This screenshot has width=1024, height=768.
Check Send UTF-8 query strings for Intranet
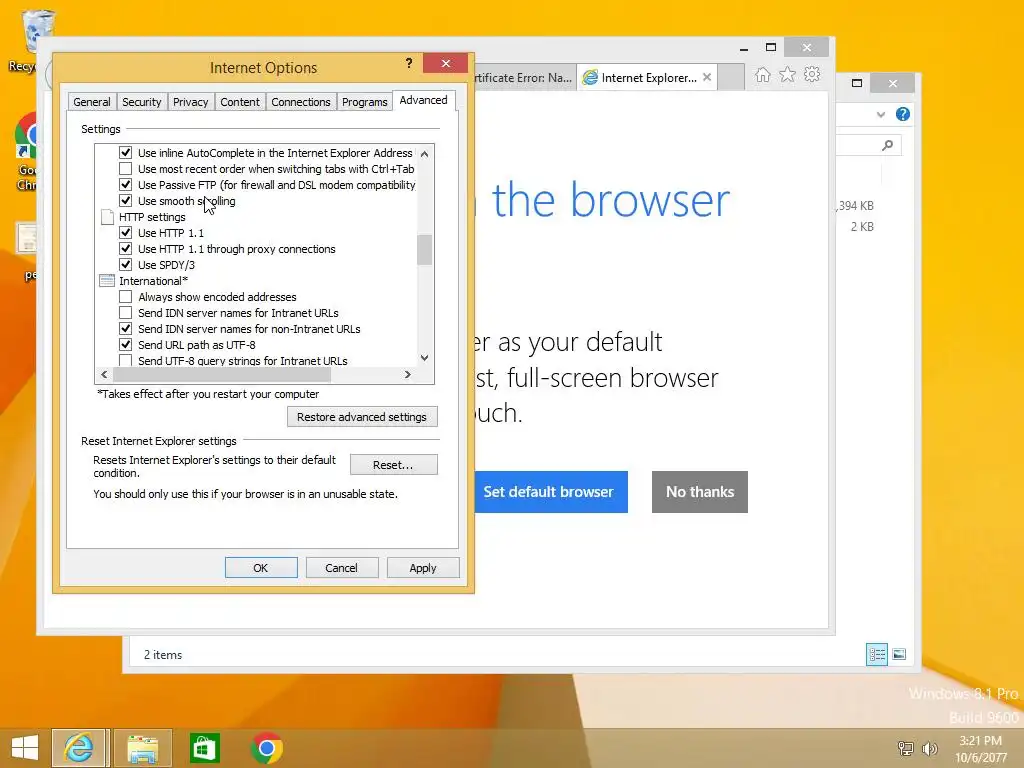(125, 360)
